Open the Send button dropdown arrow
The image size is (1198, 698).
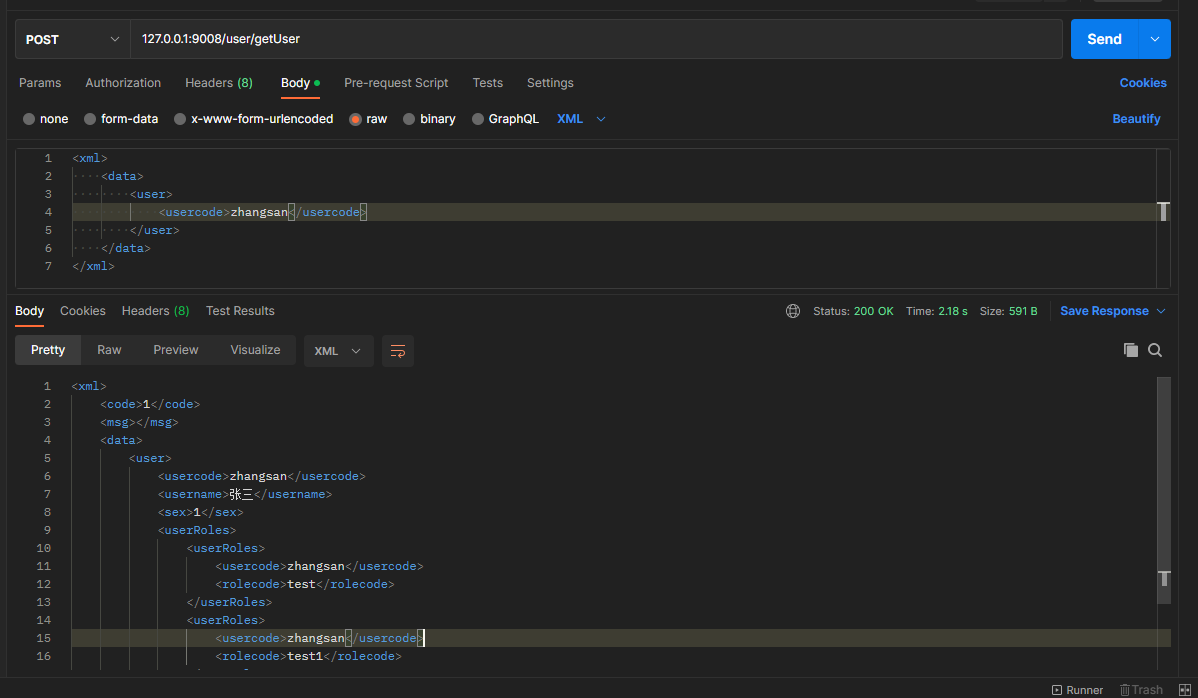(1155, 39)
